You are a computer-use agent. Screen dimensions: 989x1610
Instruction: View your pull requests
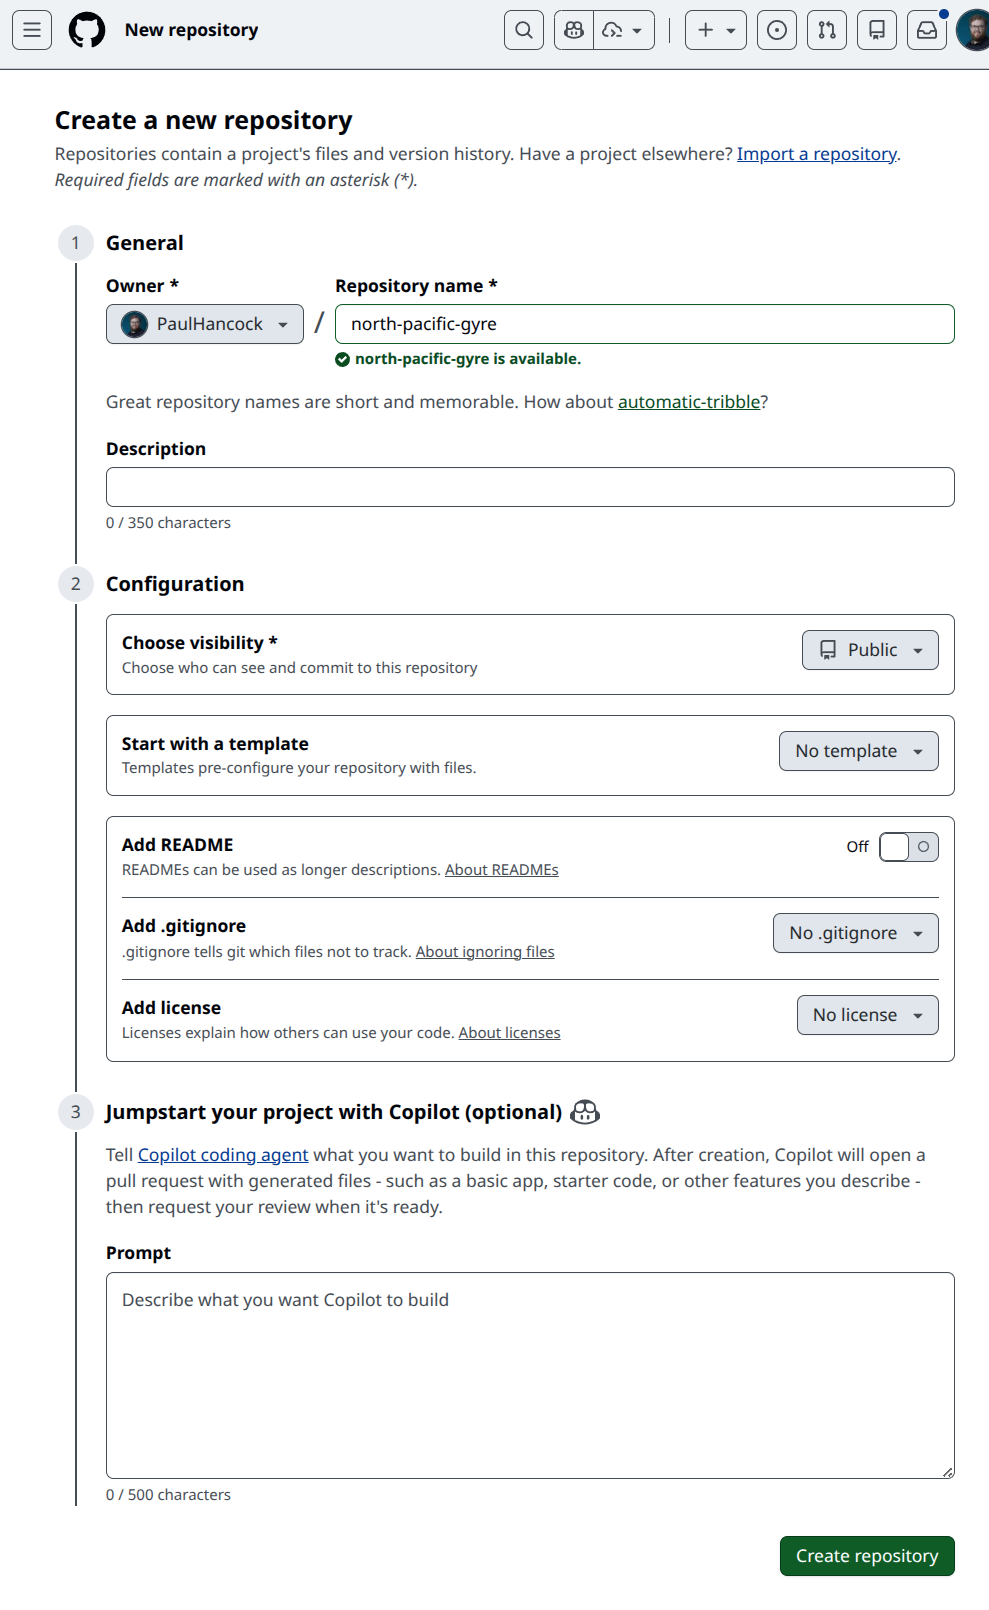(x=826, y=30)
